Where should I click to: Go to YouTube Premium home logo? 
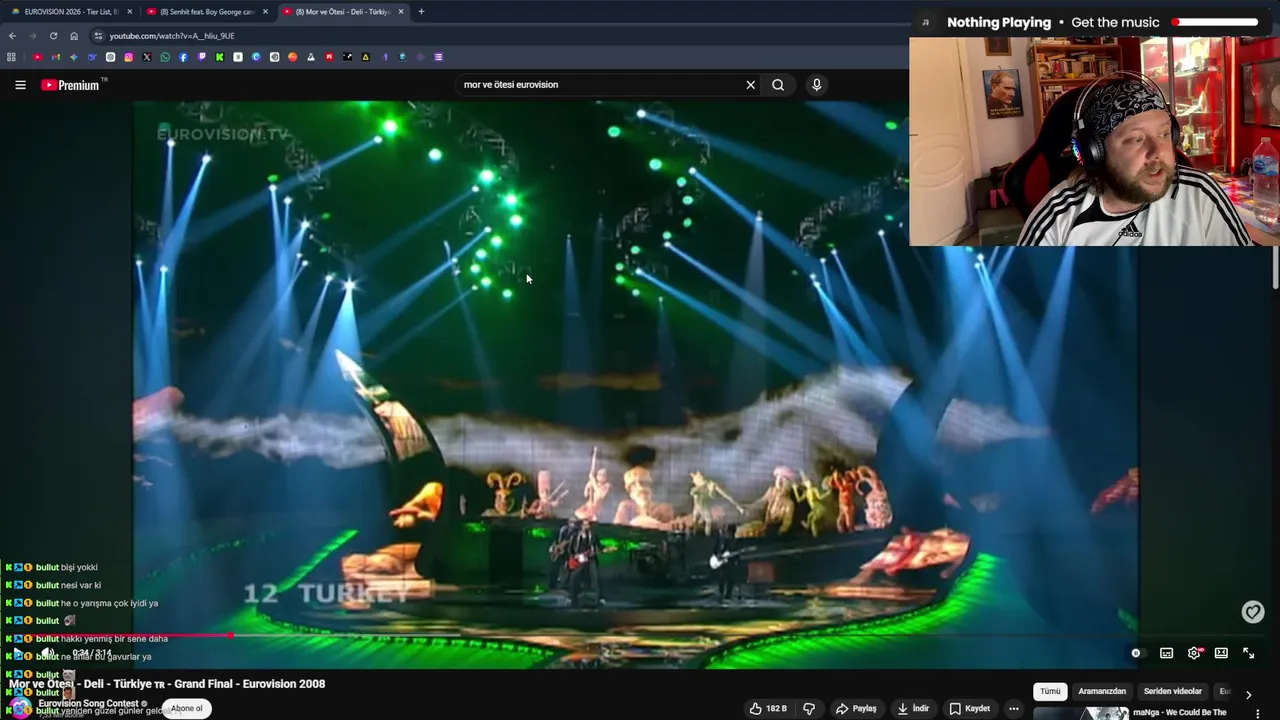point(70,85)
